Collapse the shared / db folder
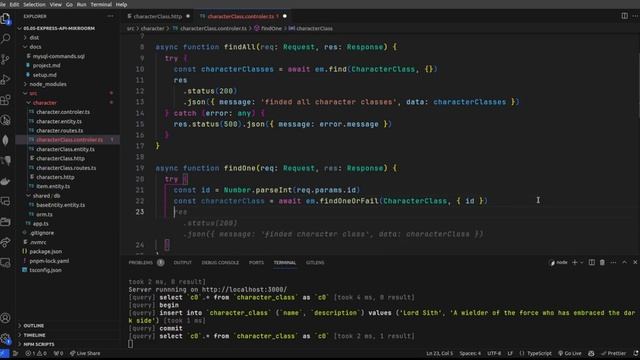640x360 pixels. point(46,196)
